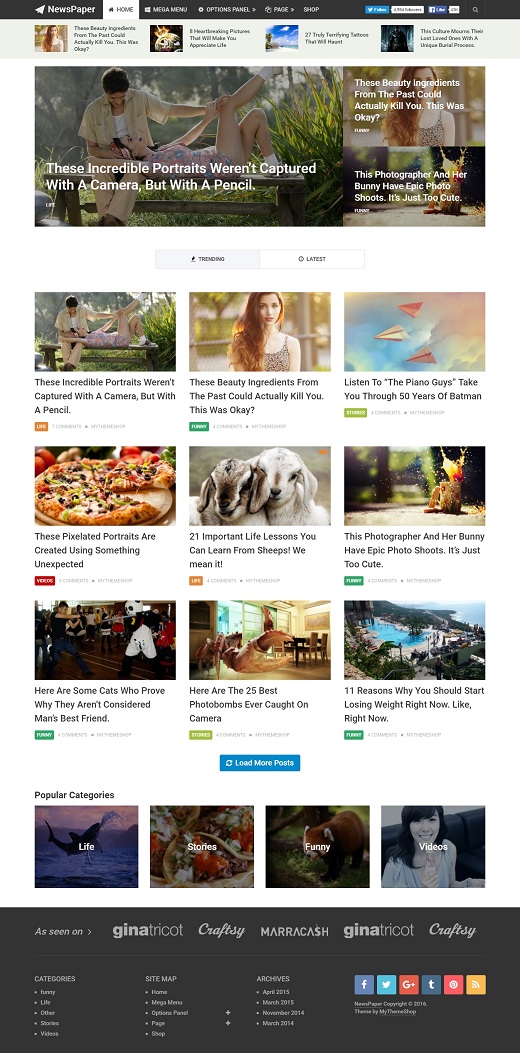Open the Facebook social icon in footer
The width and height of the screenshot is (520, 1053).
tap(363, 985)
